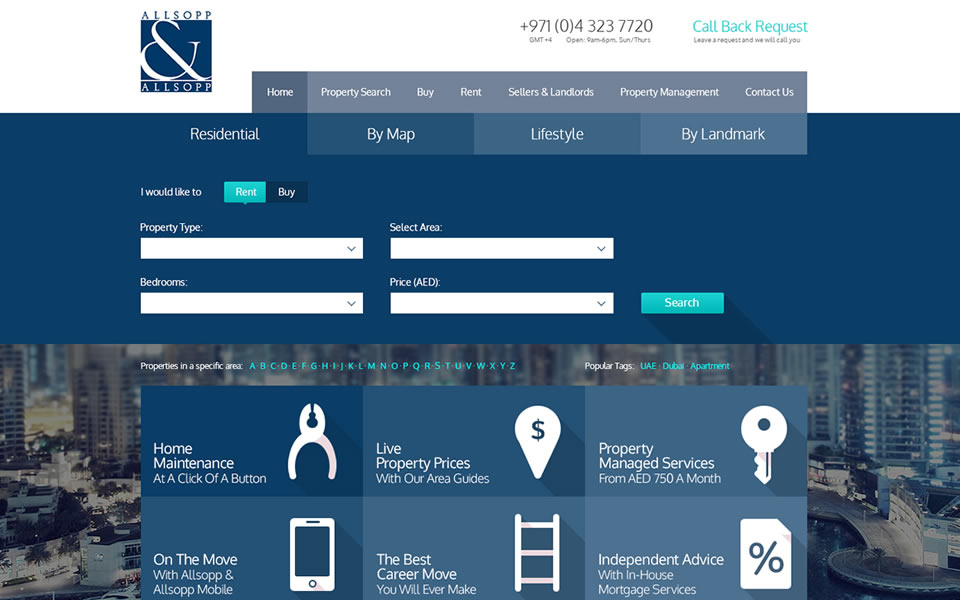Viewport: 960px width, 600px height.
Task: Go to Contact Us in navigation
Action: [769, 92]
